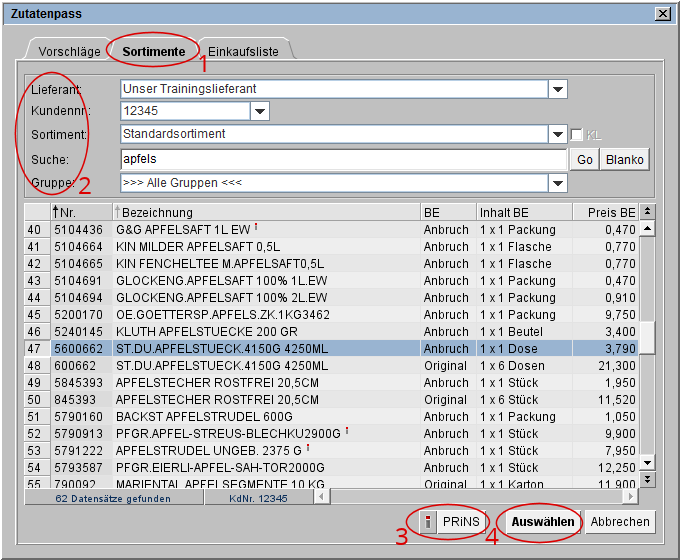Open the Einkaufsliste tab
The height and width of the screenshot is (560, 680).
click(244, 50)
